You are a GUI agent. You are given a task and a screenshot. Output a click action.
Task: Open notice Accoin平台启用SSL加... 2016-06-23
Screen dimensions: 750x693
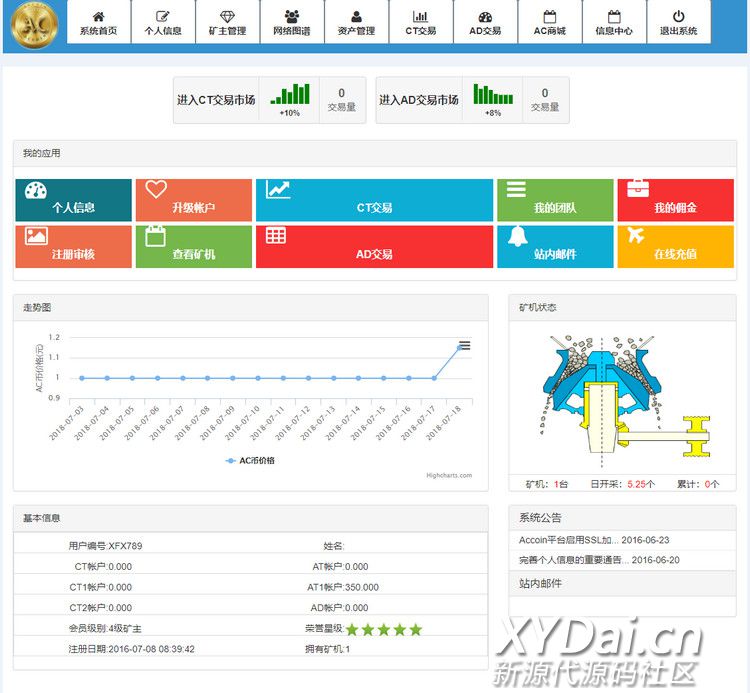594,540
